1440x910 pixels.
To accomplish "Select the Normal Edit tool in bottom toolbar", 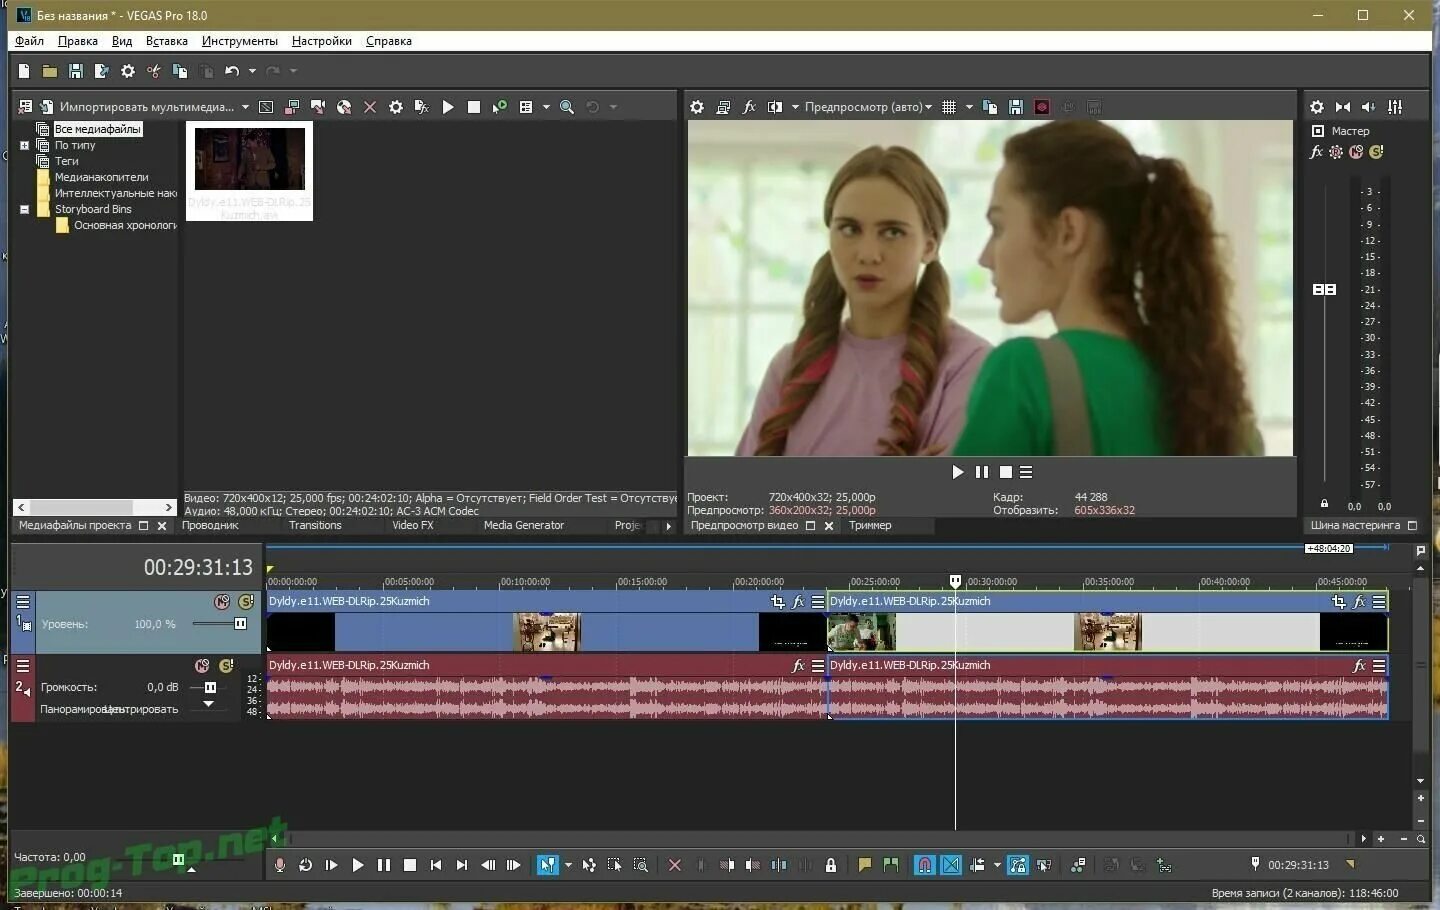I will pos(547,864).
